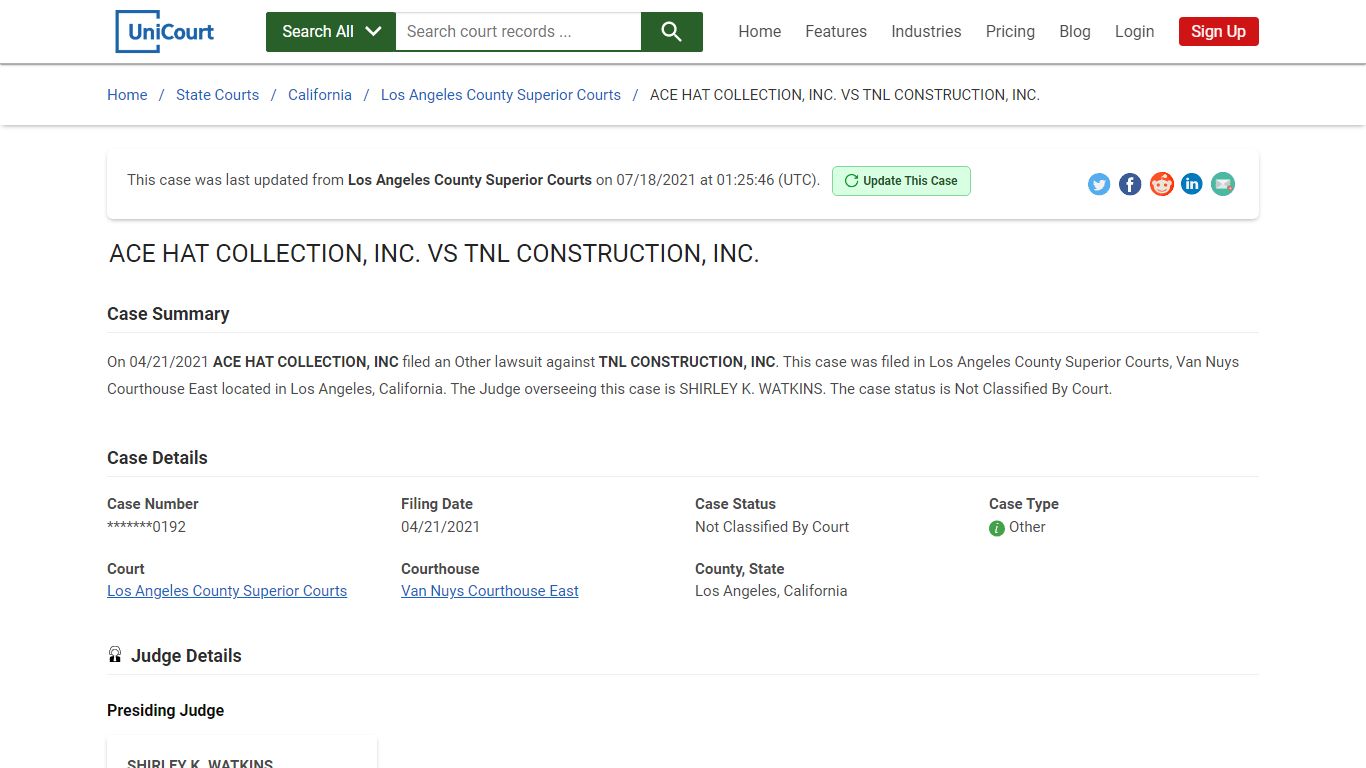Share the case on Facebook
This screenshot has height=768, width=1366.
tap(1130, 184)
